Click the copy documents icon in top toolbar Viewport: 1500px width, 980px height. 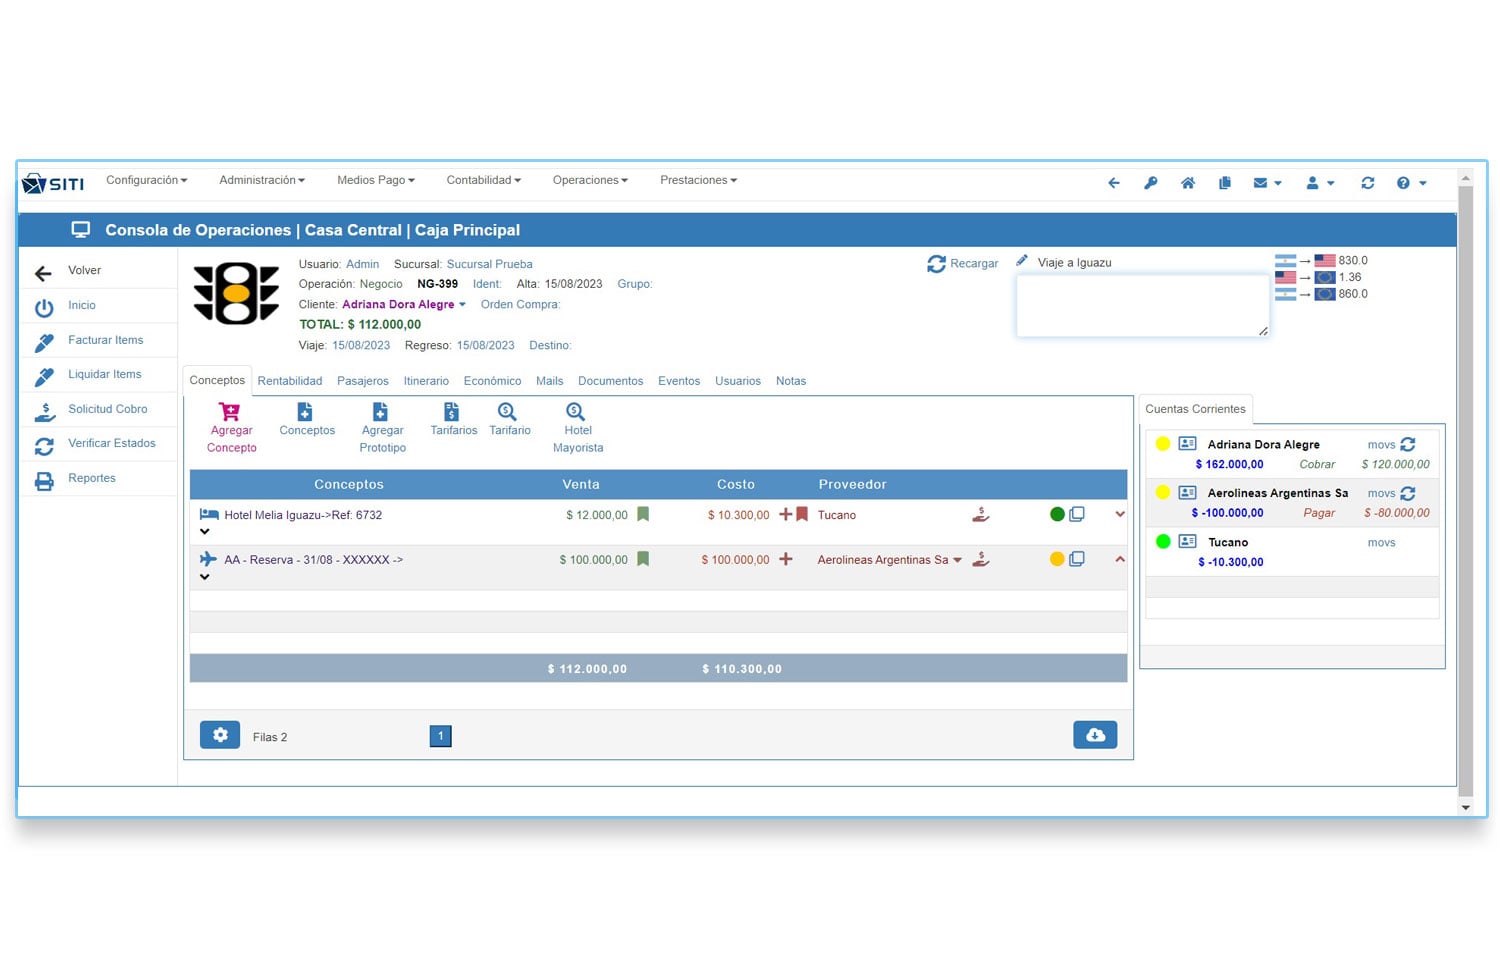pyautogui.click(x=1224, y=183)
